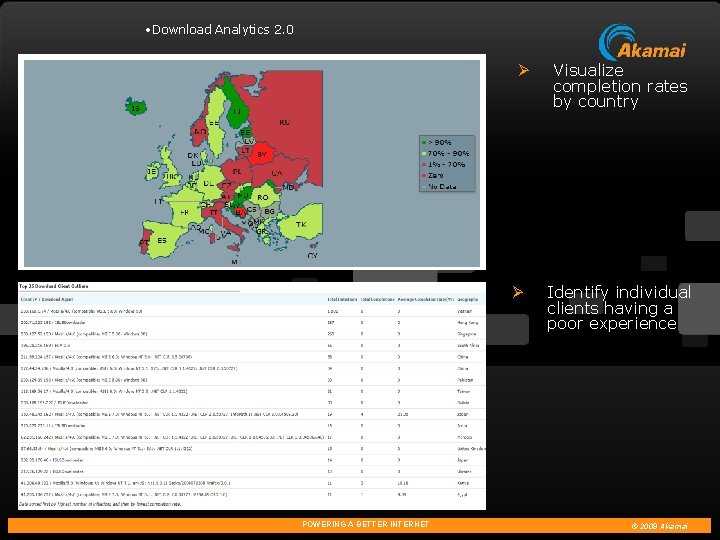The image size is (720, 540).
Task: Click the Visualize completion rates by country text
Action: (620, 86)
